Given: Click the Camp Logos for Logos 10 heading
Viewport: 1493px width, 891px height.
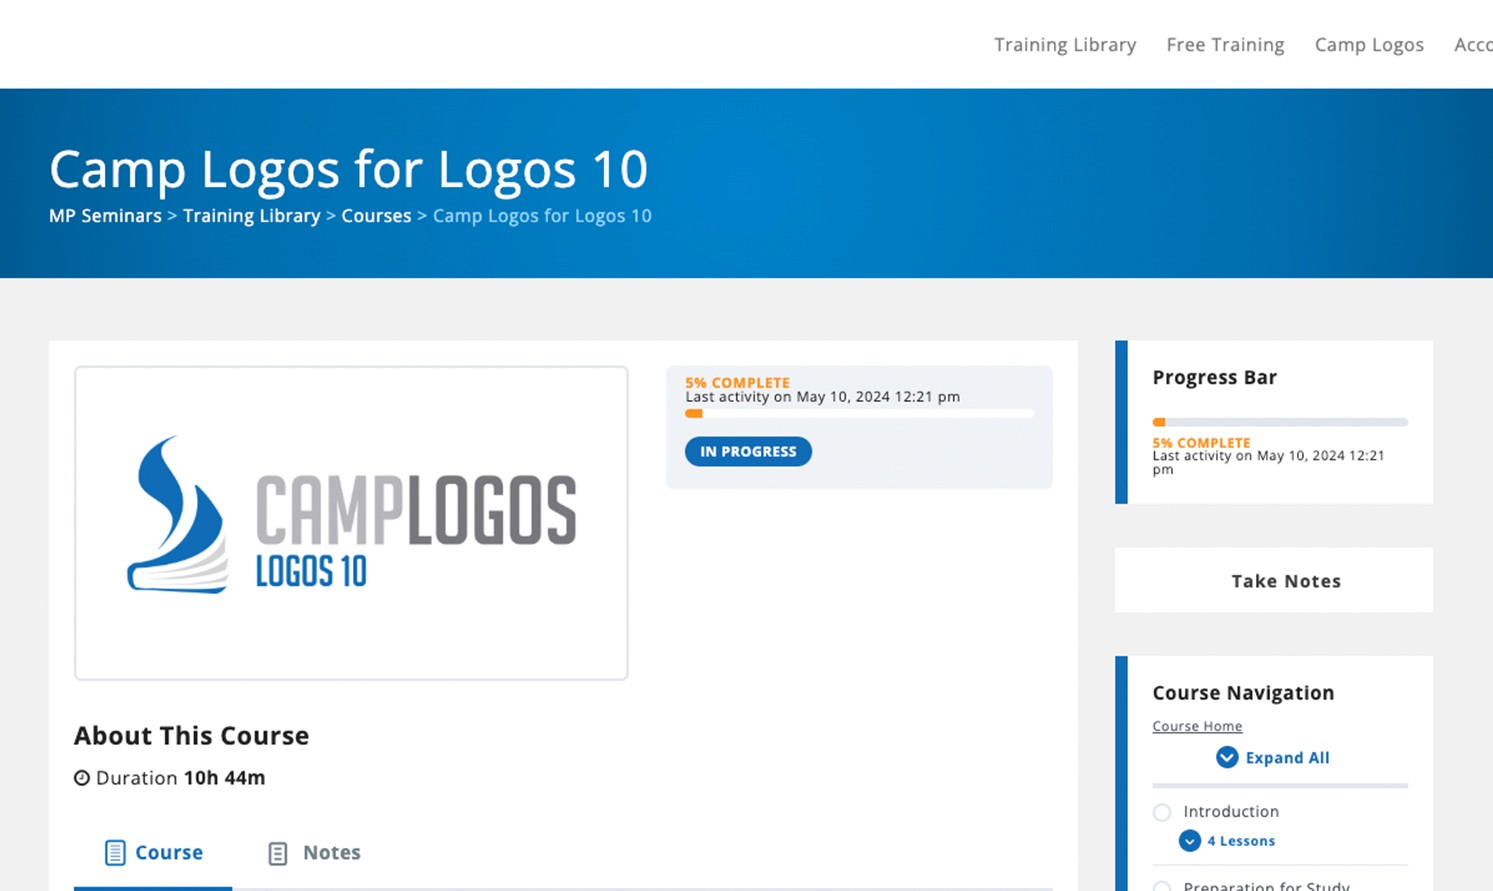Looking at the screenshot, I should point(349,169).
